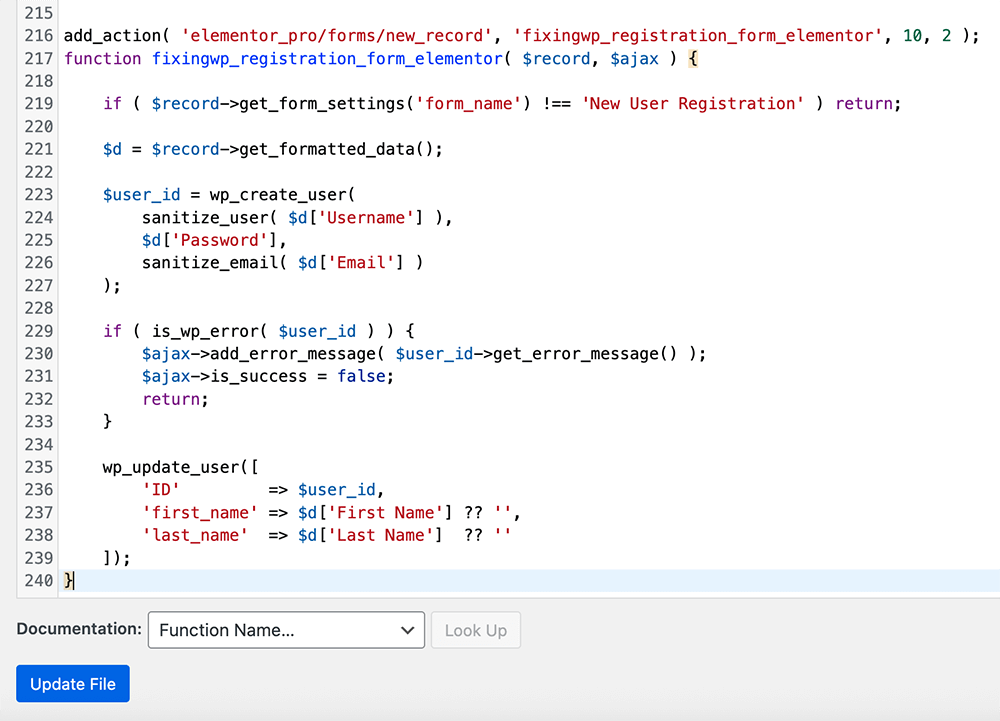Viewport: 1000px width, 721px height.
Task: Click wp_update_user([ on line 235
Action: pos(180,467)
